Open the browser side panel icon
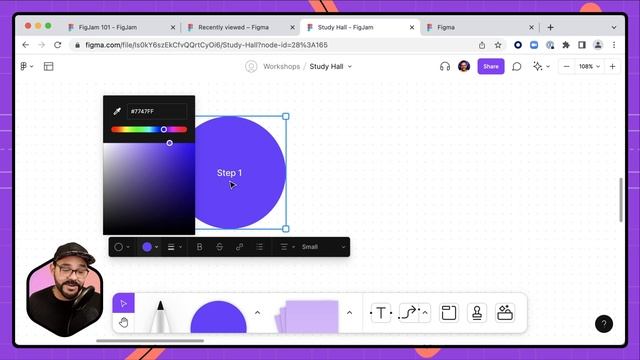Image resolution: width=640 pixels, height=360 pixels. [x=582, y=45]
